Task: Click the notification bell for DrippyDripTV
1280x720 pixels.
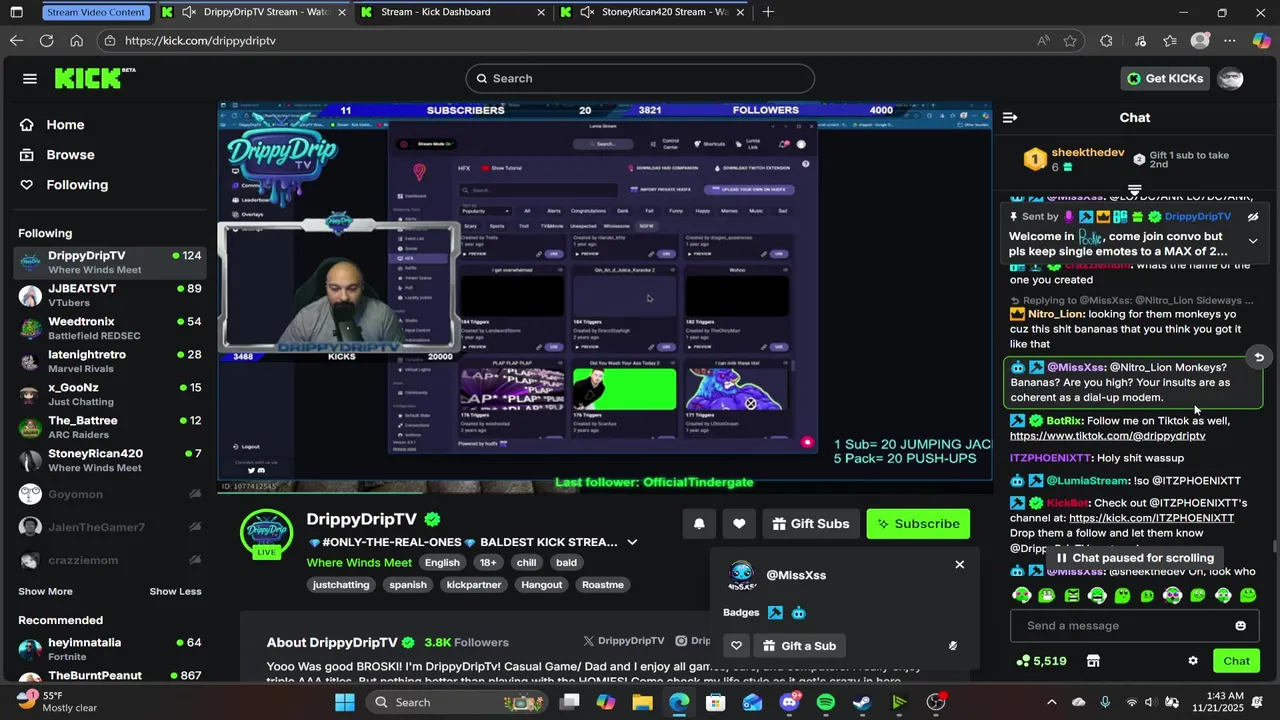Action: [699, 524]
